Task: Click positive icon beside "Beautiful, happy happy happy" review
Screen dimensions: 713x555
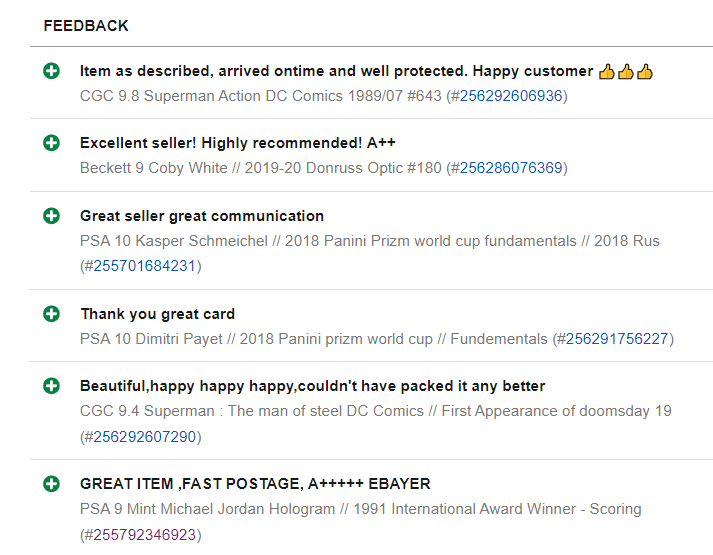Action: coord(52,386)
